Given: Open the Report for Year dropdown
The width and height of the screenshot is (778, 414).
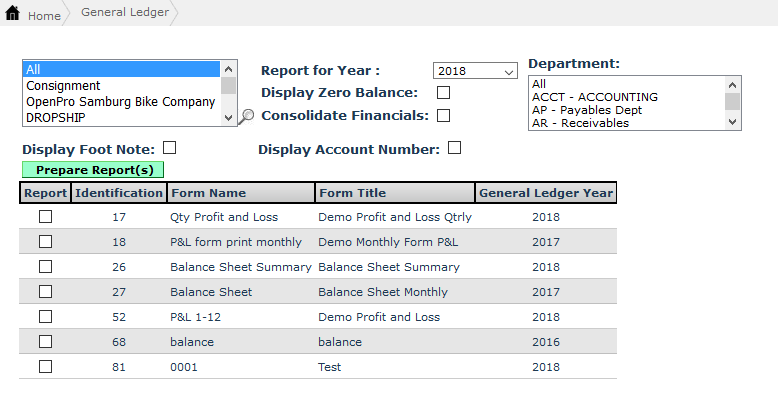Looking at the screenshot, I should [475, 71].
